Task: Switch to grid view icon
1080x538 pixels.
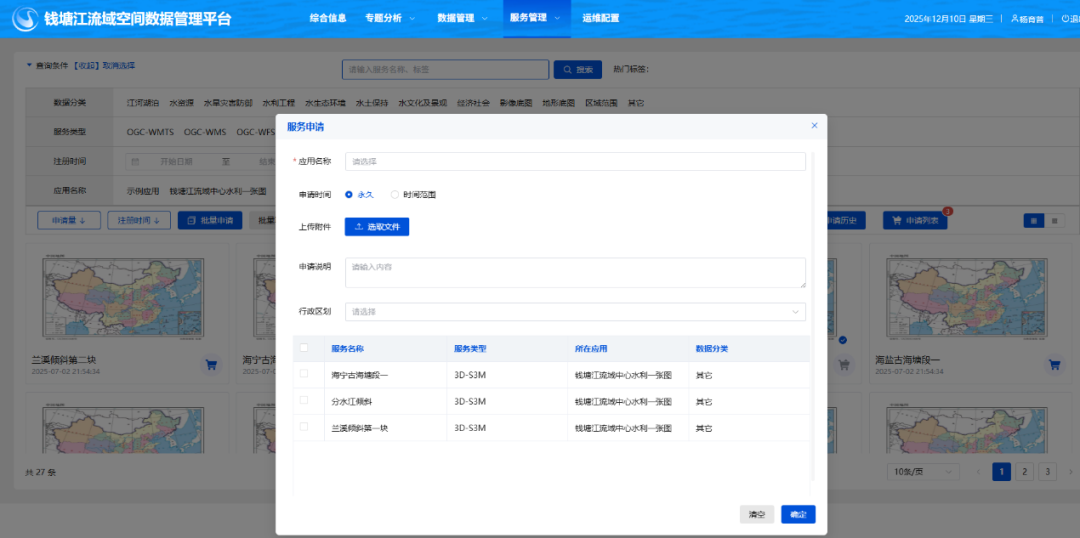Action: click(x=1034, y=220)
